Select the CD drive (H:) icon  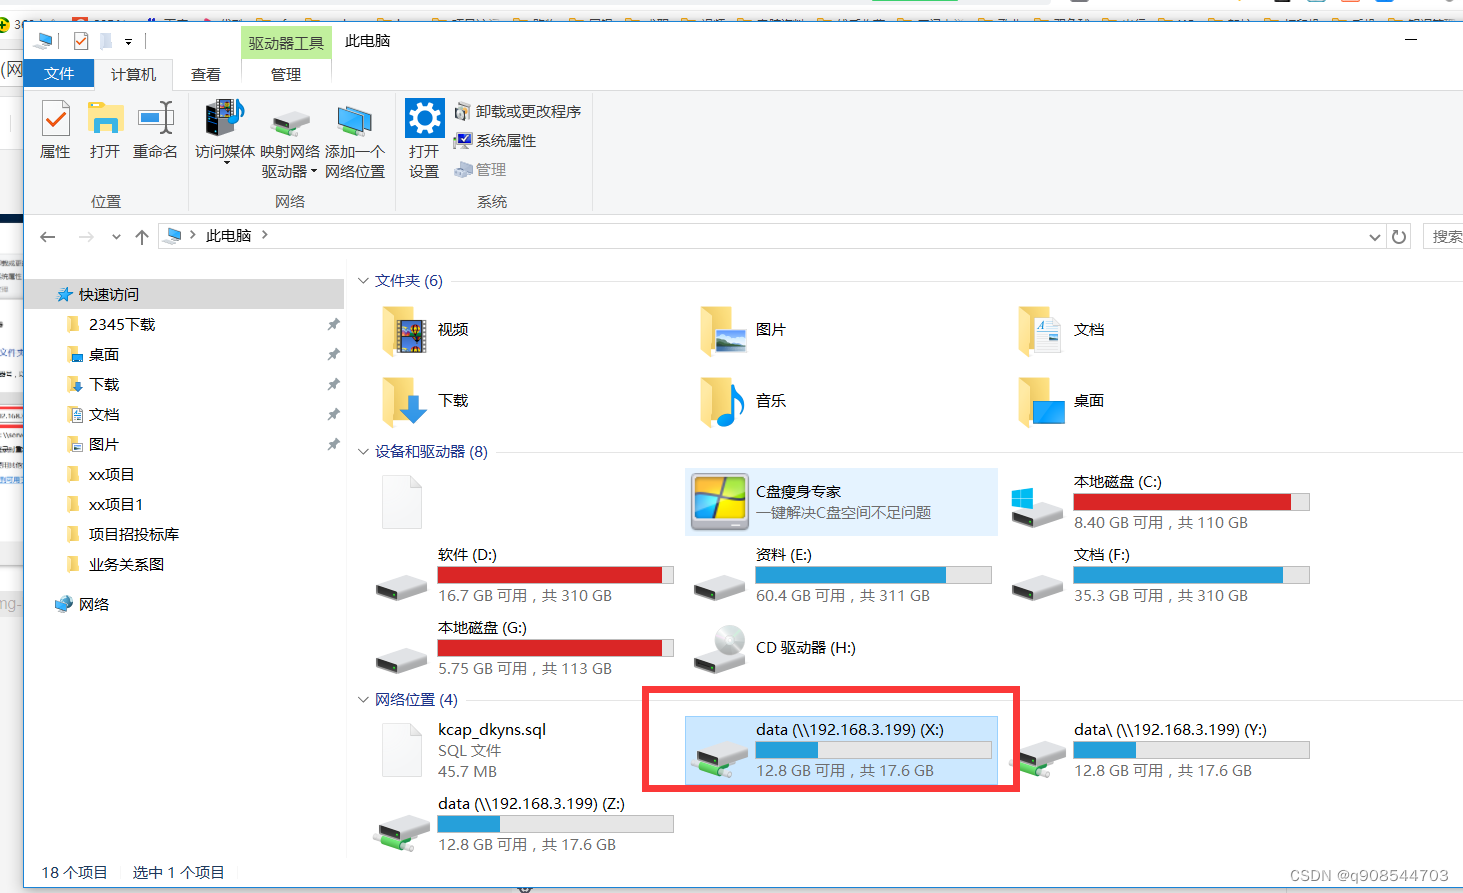(719, 649)
